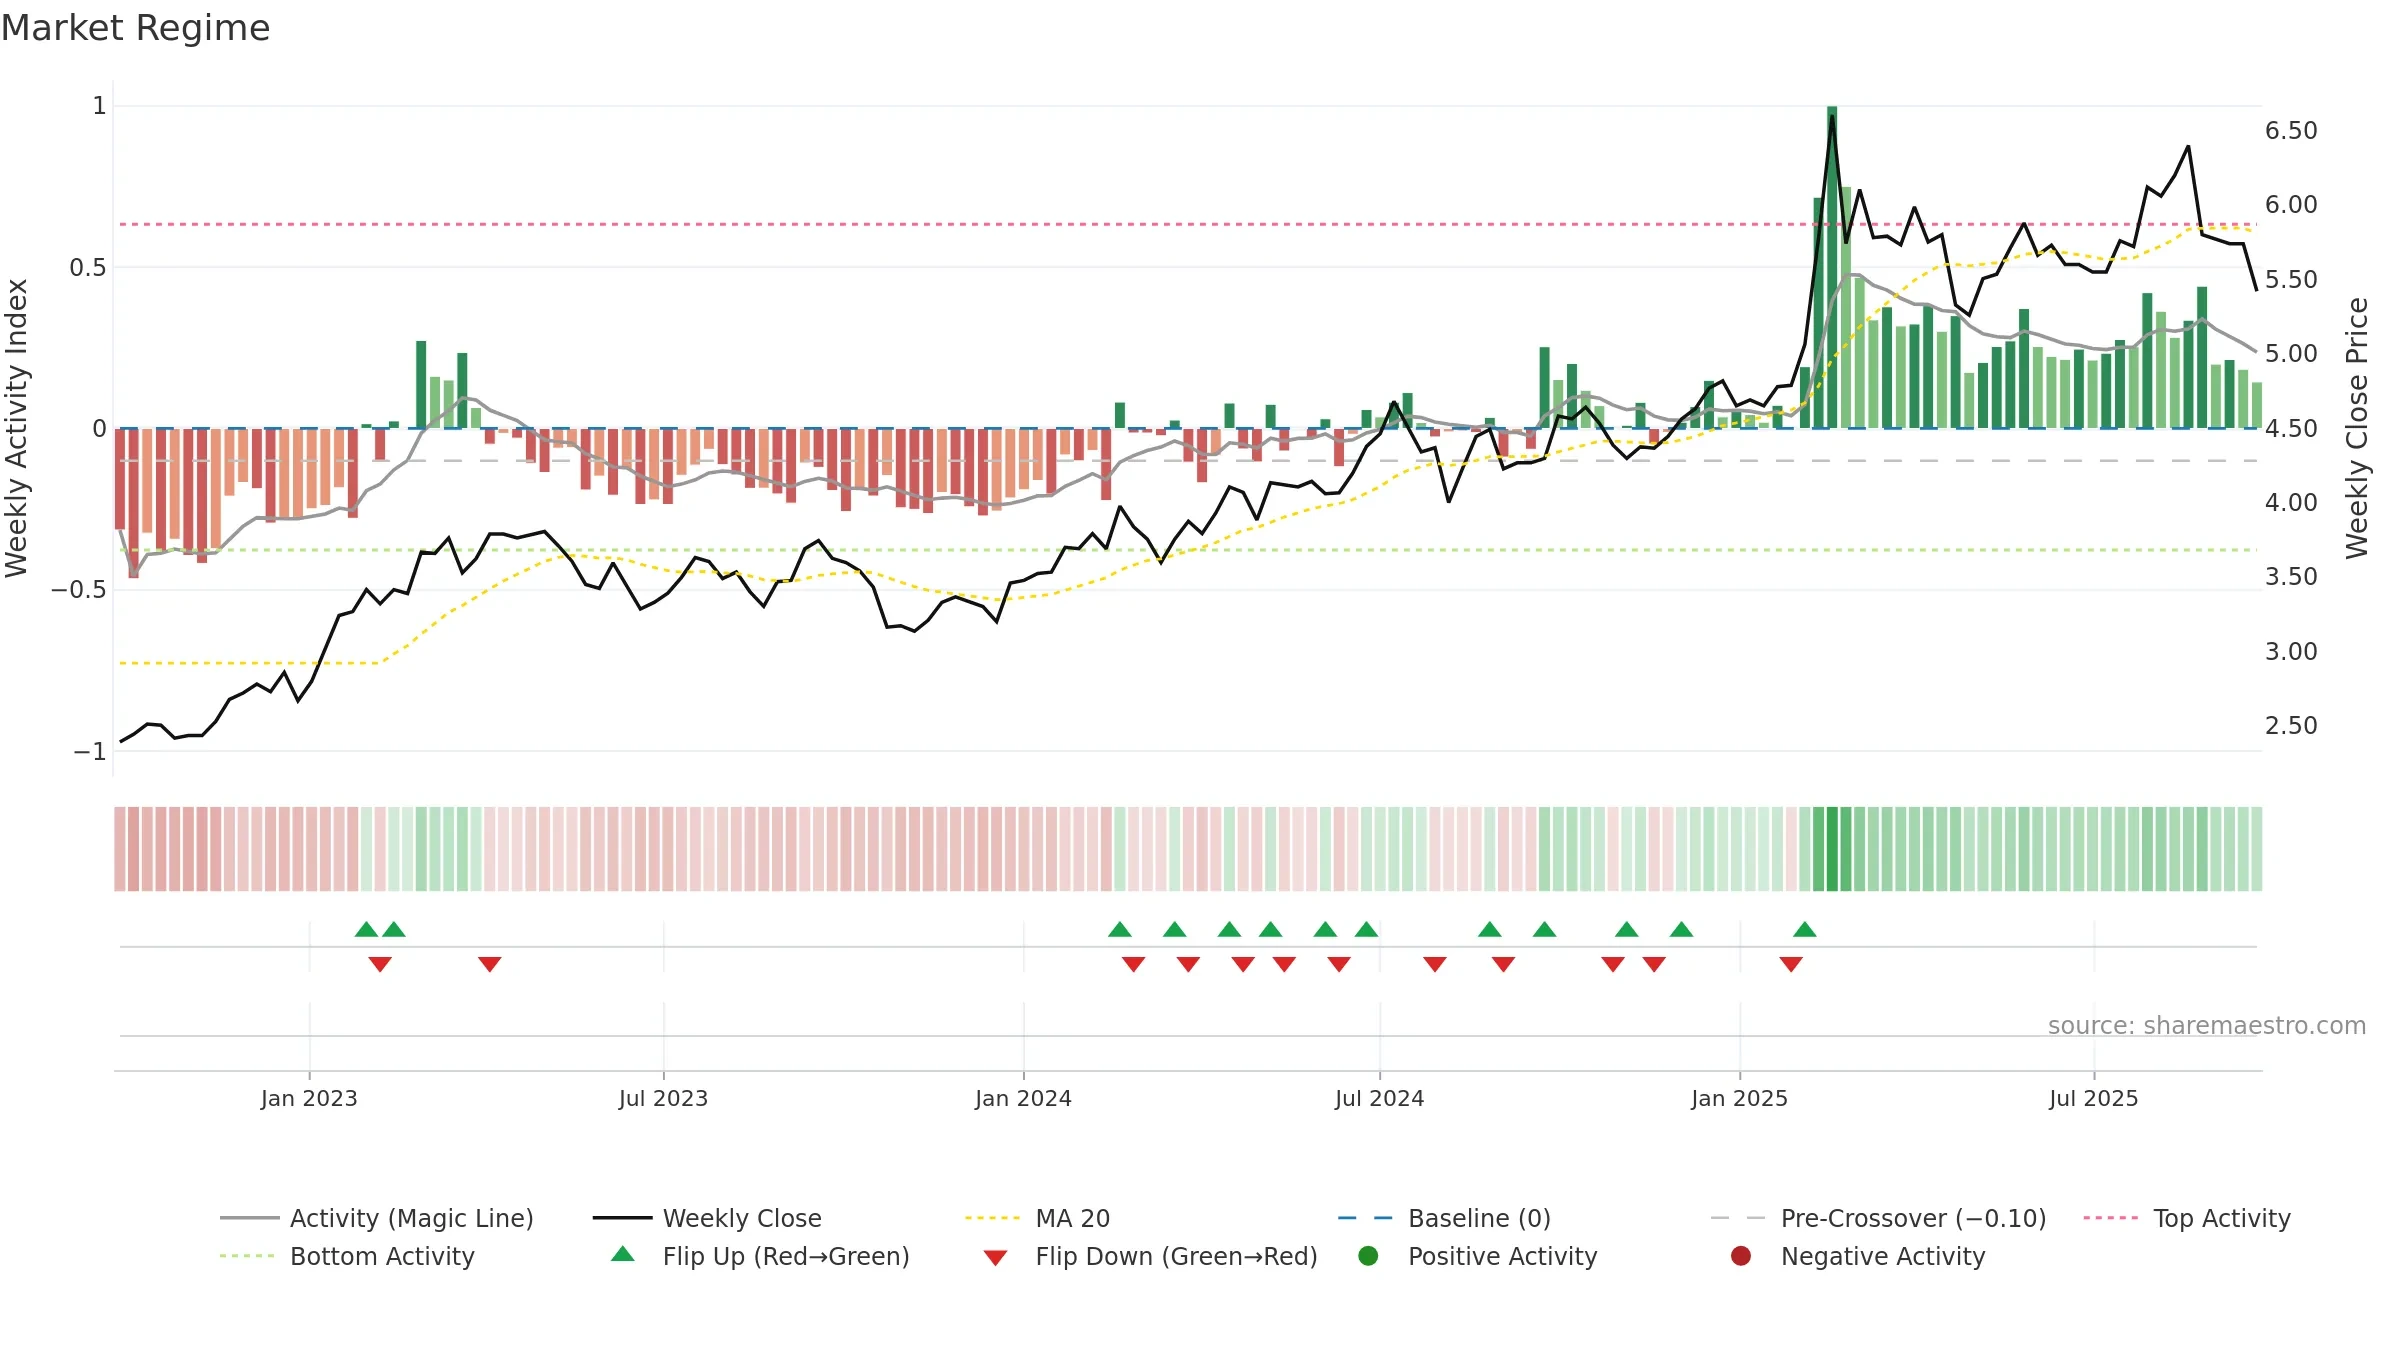Click the Flip Down marker just right of Jan 2023
2400x1350 pixels.
tap(380, 964)
